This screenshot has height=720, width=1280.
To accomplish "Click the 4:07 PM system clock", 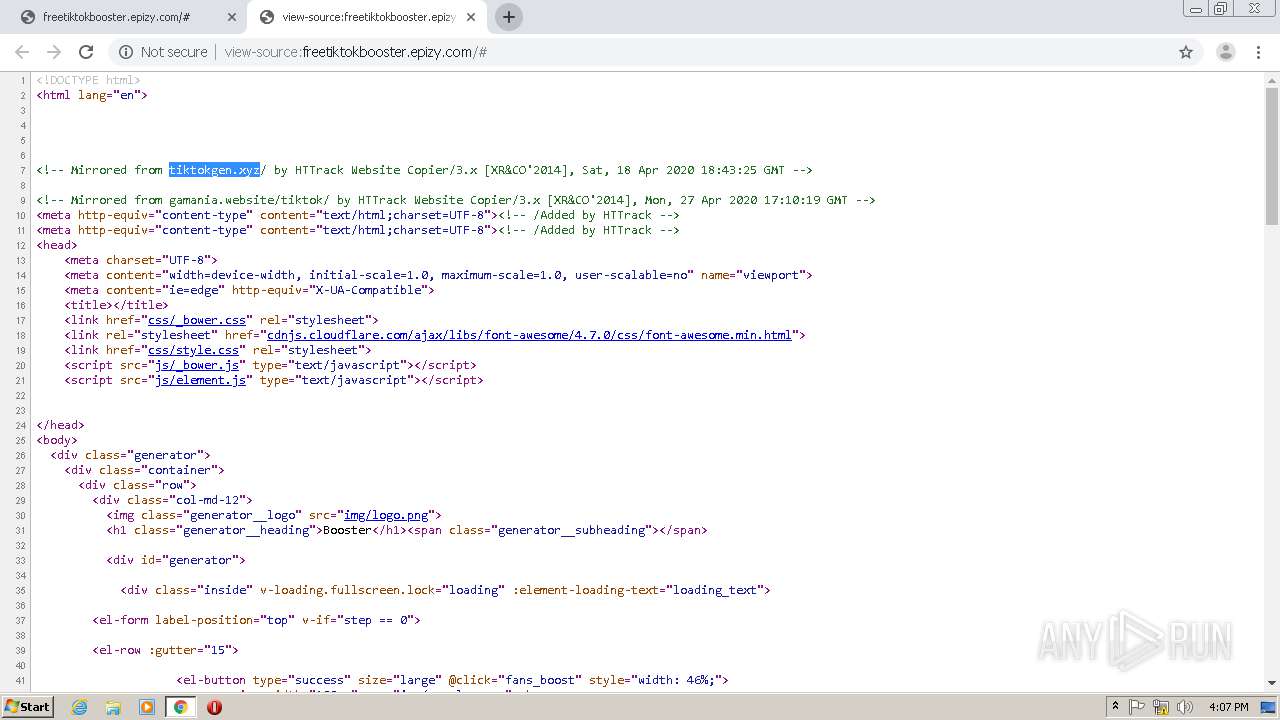I will [x=1229, y=707].
